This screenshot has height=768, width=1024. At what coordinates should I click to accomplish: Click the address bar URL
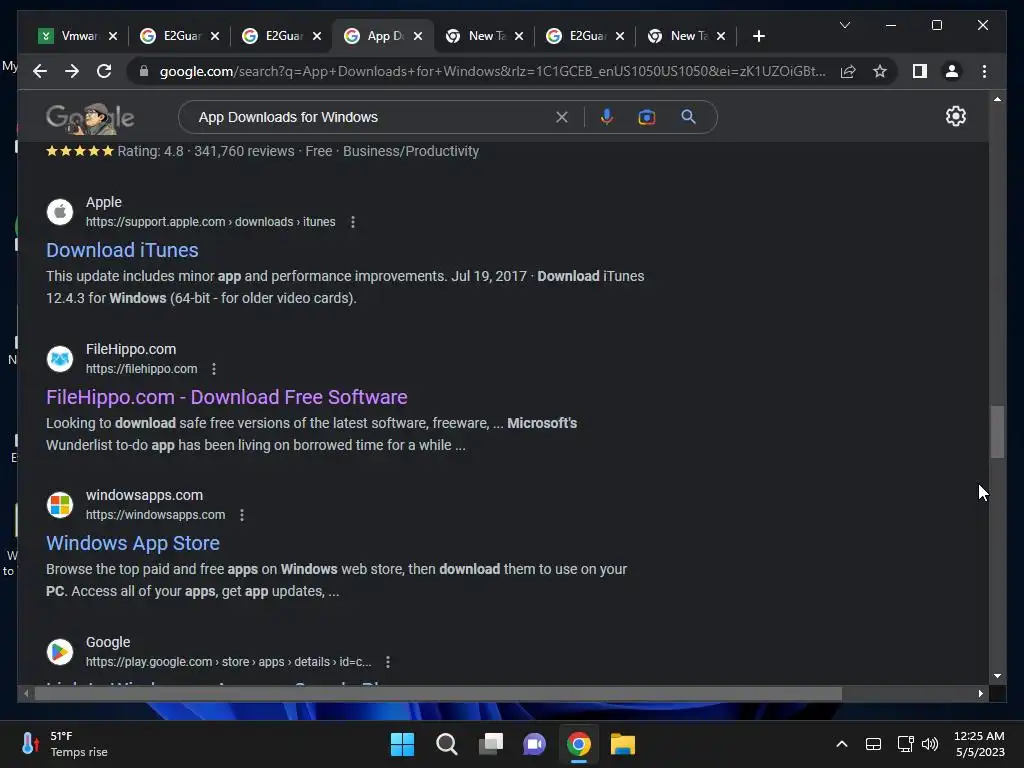tap(492, 71)
